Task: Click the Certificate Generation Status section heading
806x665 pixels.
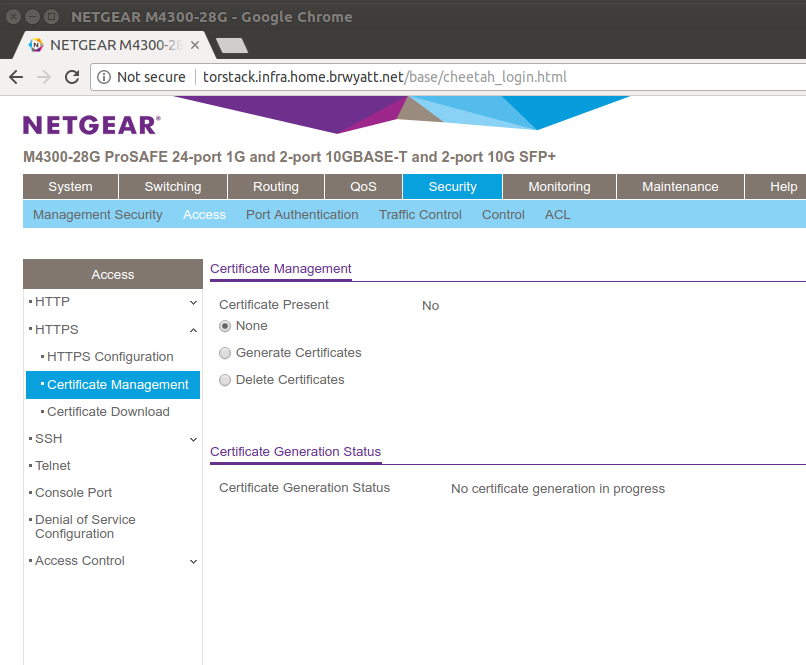Action: click(x=296, y=452)
